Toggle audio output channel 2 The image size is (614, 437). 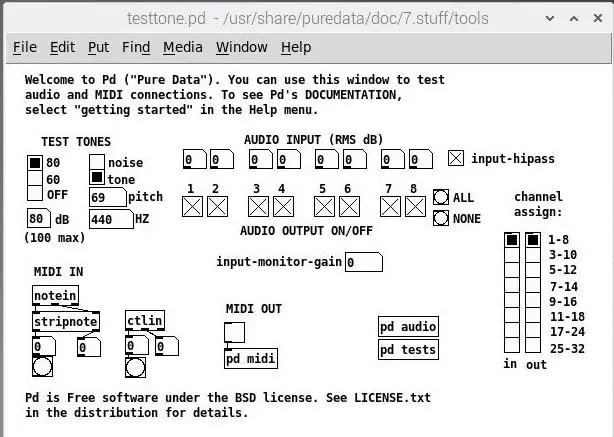[x=217, y=206]
